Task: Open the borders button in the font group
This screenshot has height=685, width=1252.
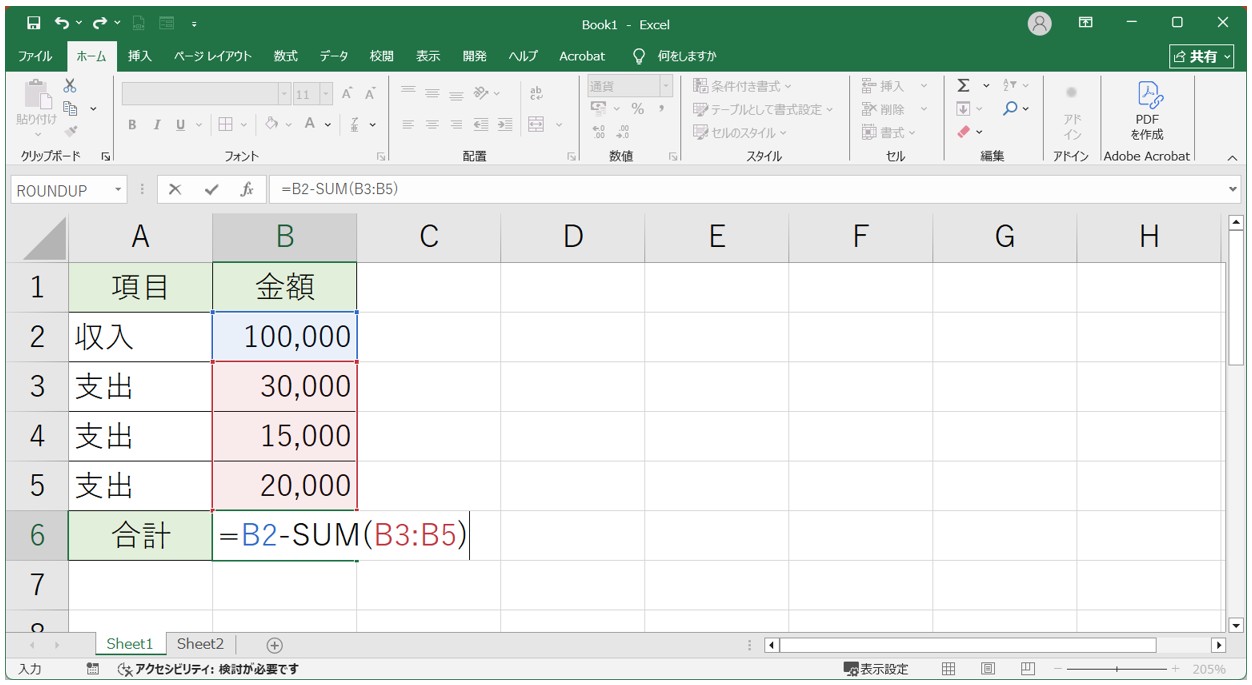Action: point(226,125)
